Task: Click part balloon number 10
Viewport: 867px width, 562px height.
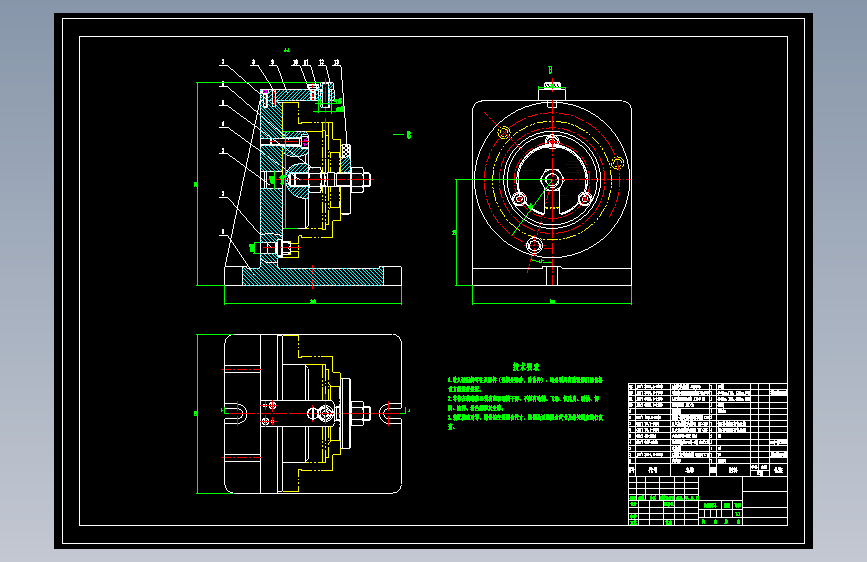Action: coord(296,63)
